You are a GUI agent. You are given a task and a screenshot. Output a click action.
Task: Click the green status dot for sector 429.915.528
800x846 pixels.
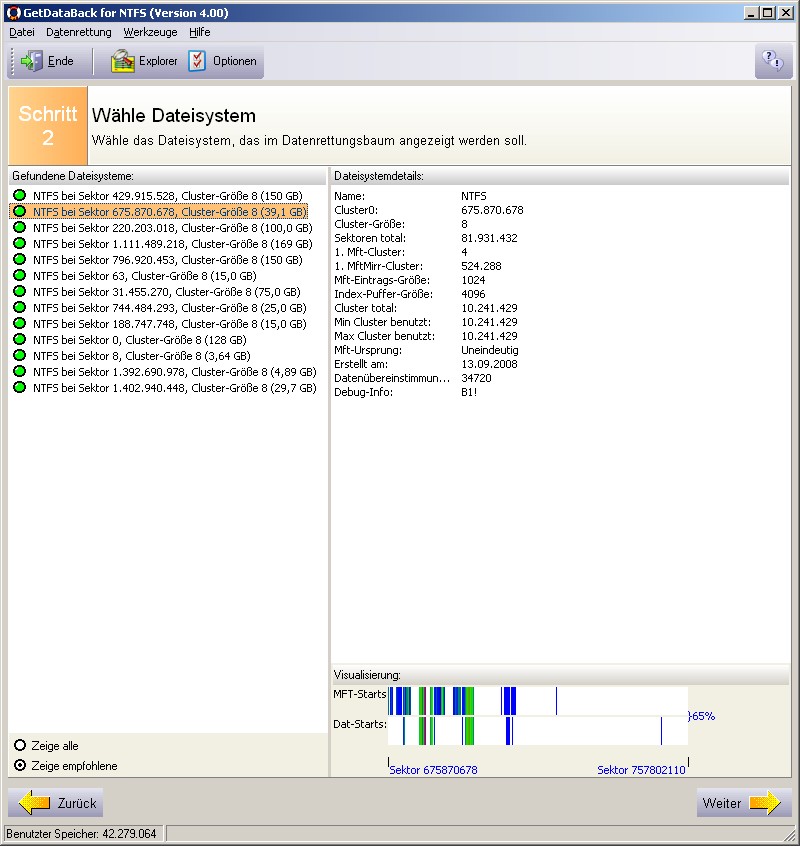pyautogui.click(x=19, y=195)
